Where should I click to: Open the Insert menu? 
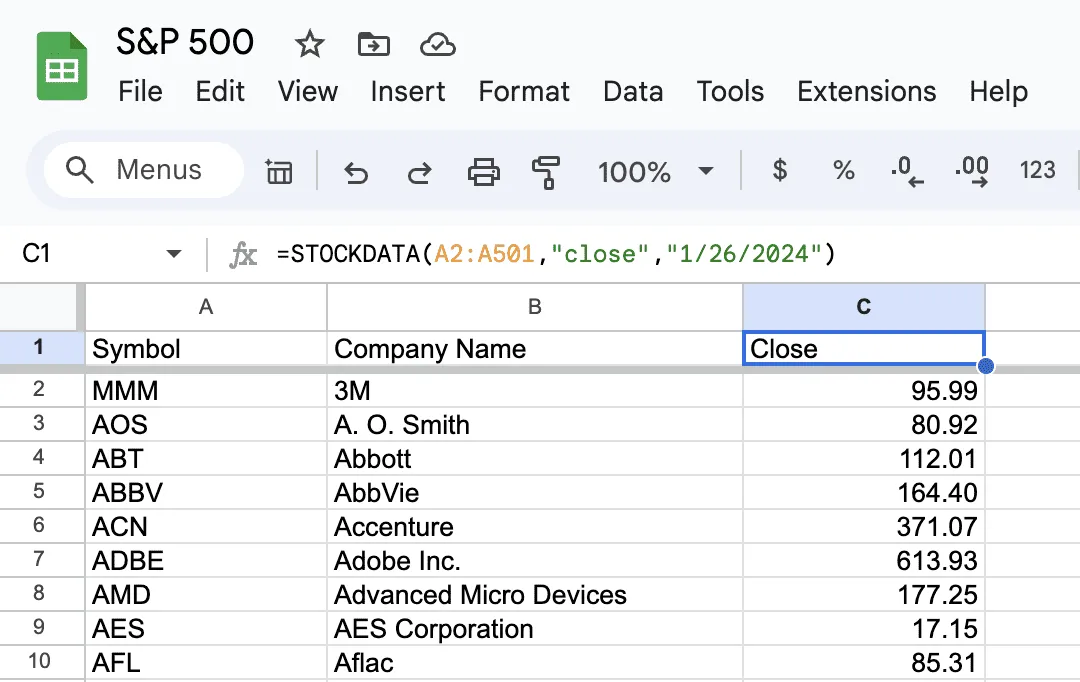(408, 91)
